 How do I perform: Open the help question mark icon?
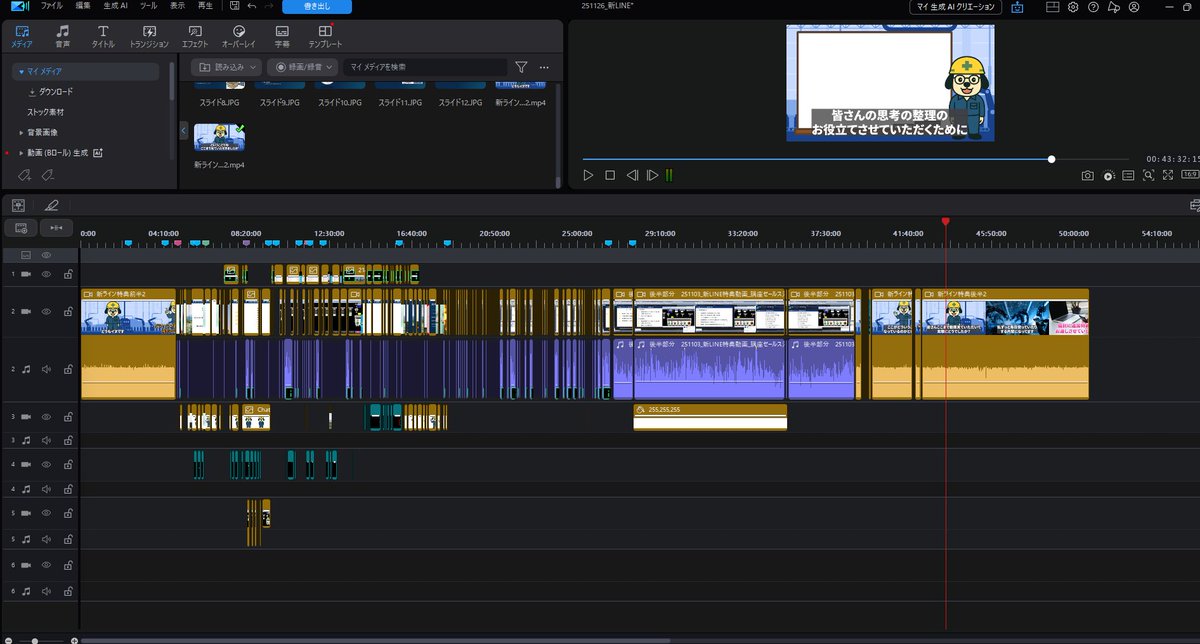coord(1093,7)
